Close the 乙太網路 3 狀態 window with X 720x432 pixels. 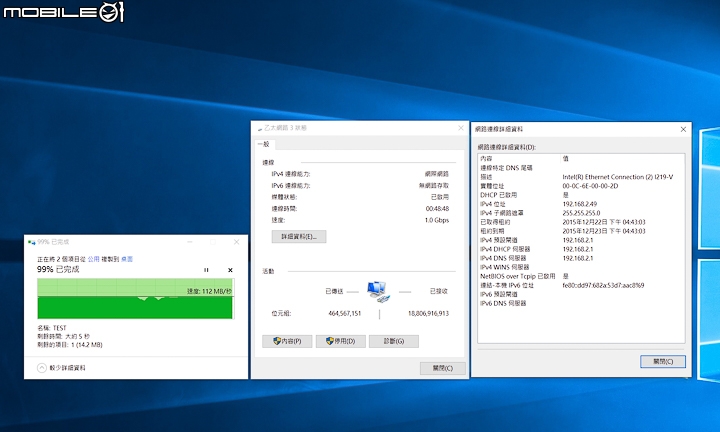[x=461, y=128]
